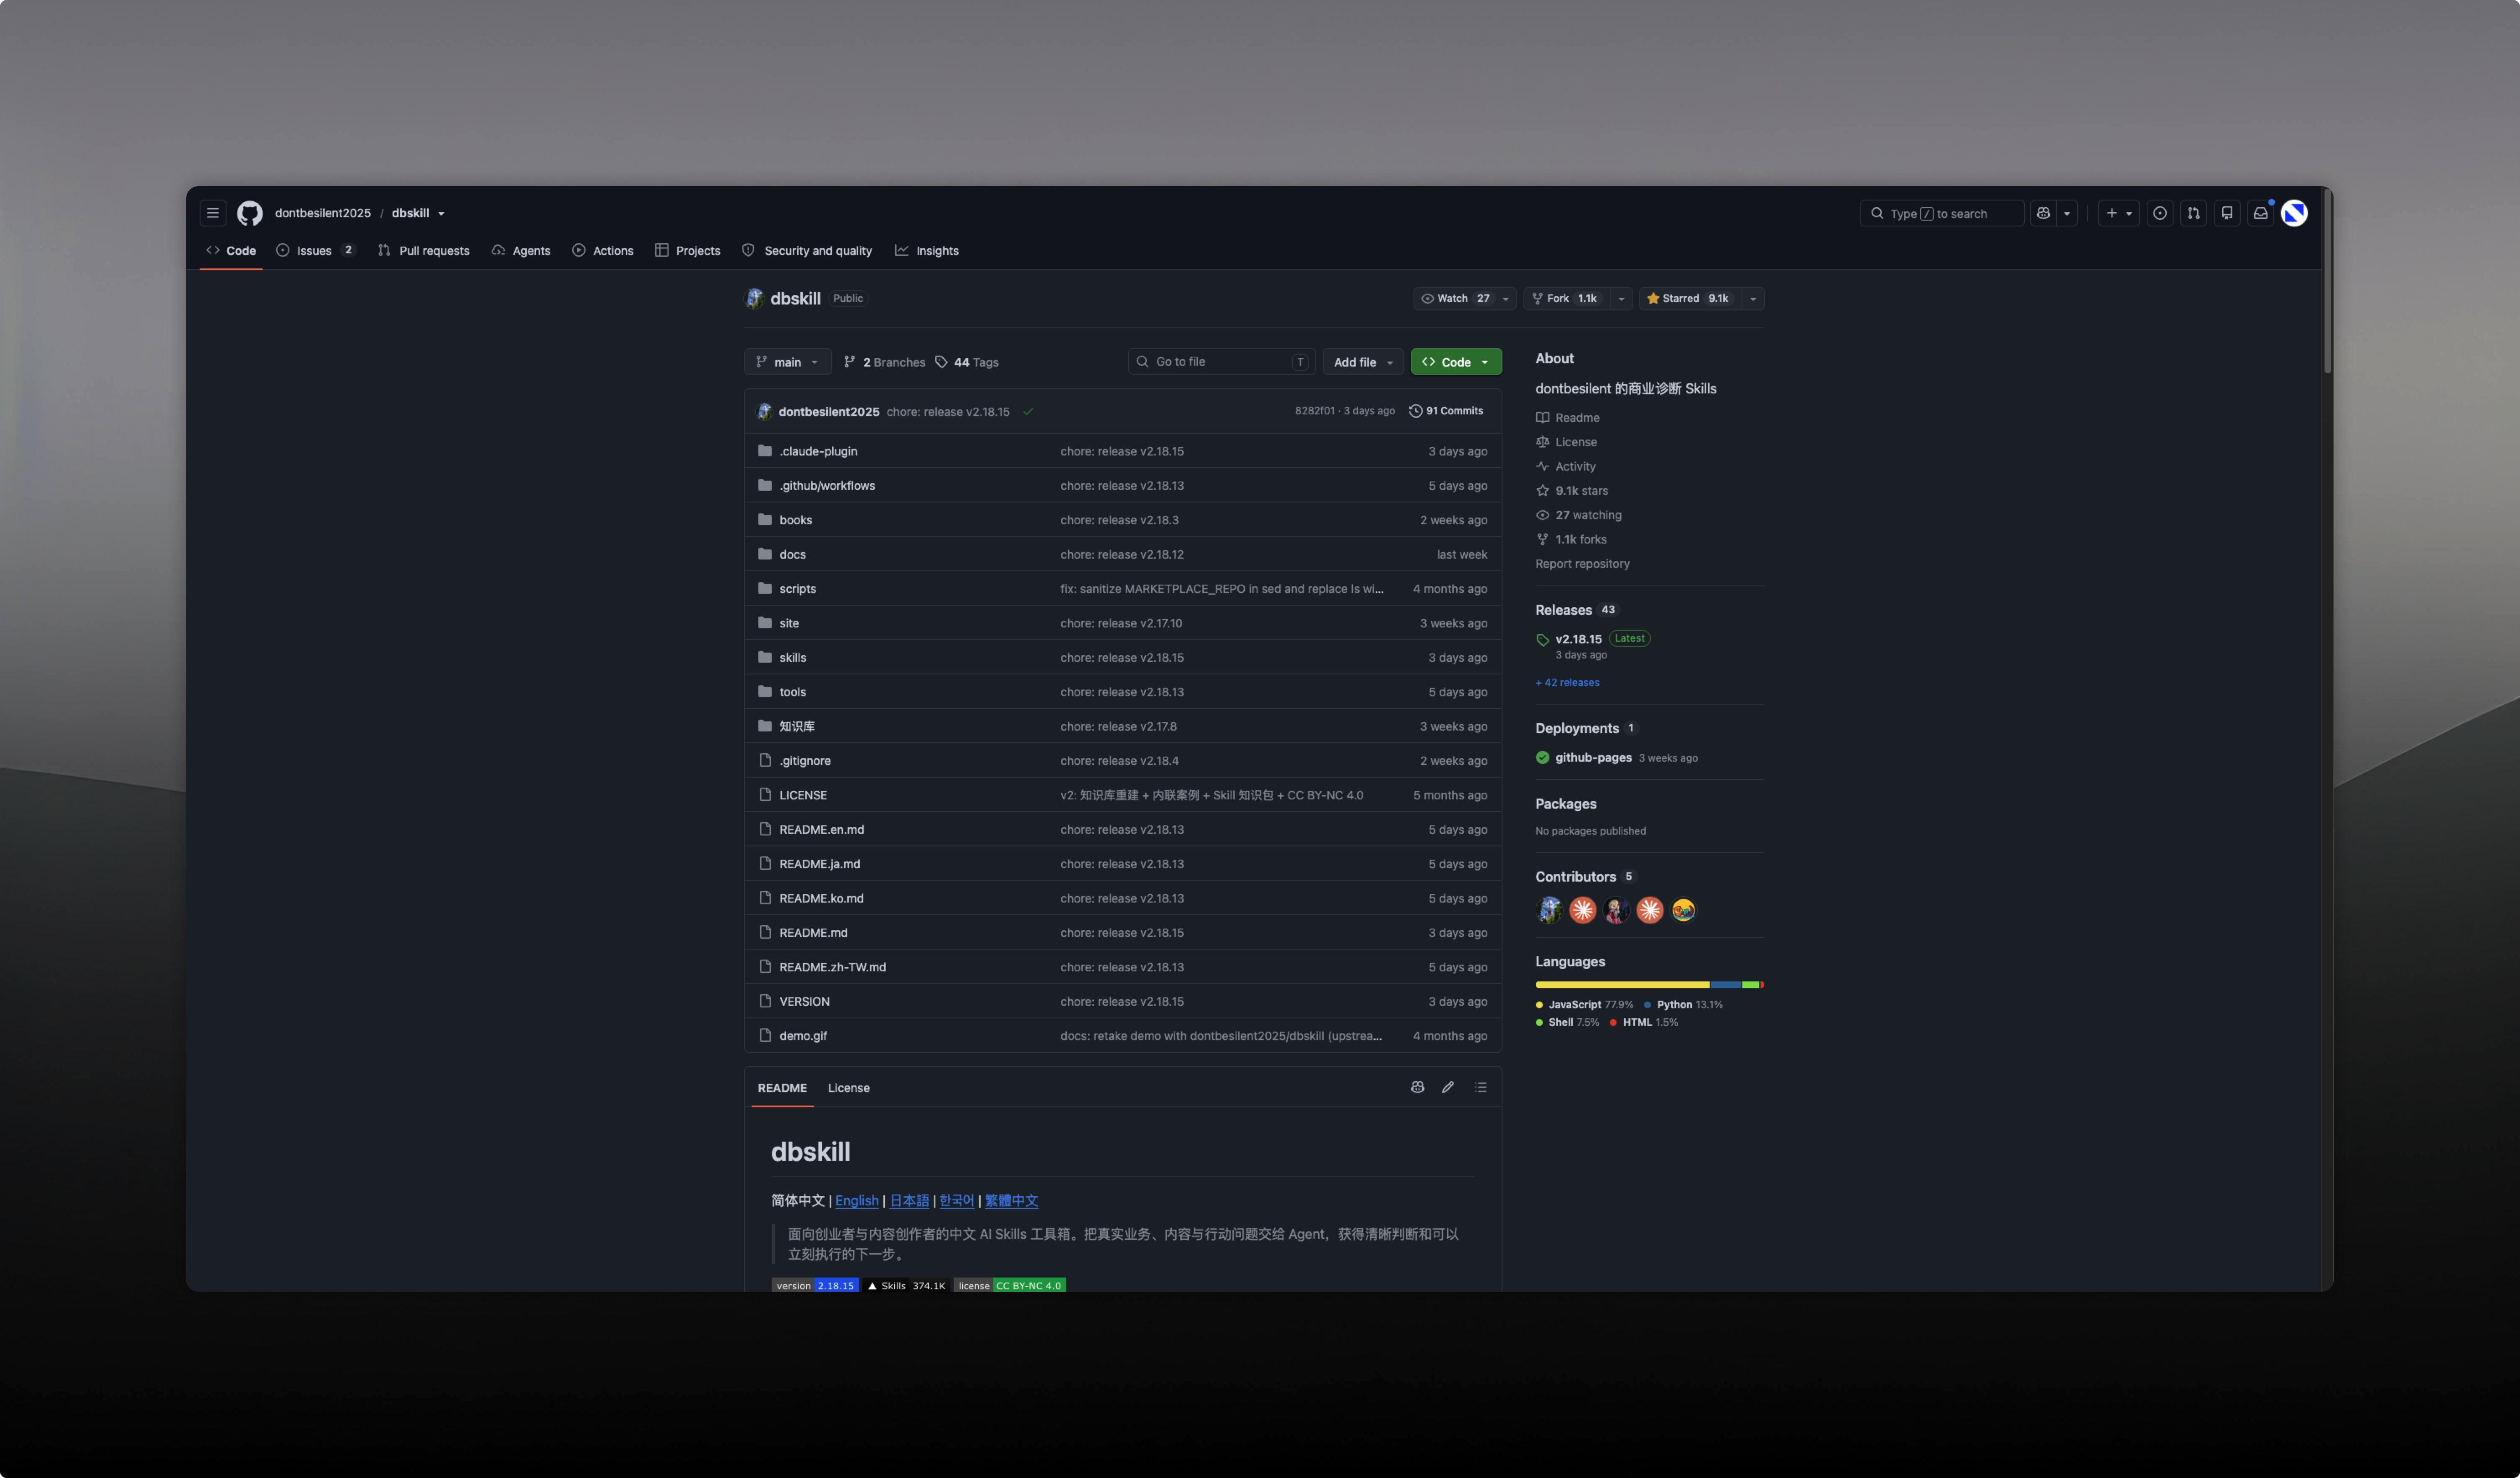The width and height of the screenshot is (2520, 1478).
Task: Click the folder icon of the .claude-plugin row
Action: 765,451
